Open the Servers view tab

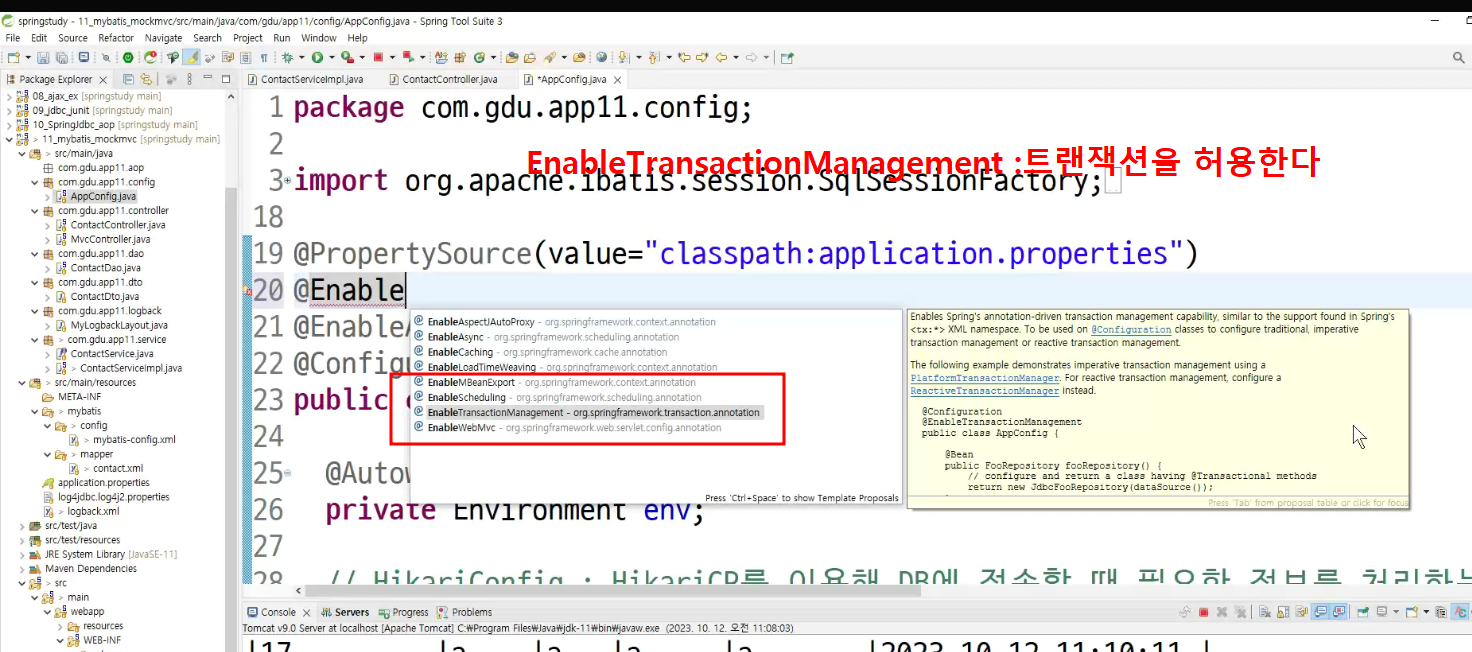[x=344, y=612]
